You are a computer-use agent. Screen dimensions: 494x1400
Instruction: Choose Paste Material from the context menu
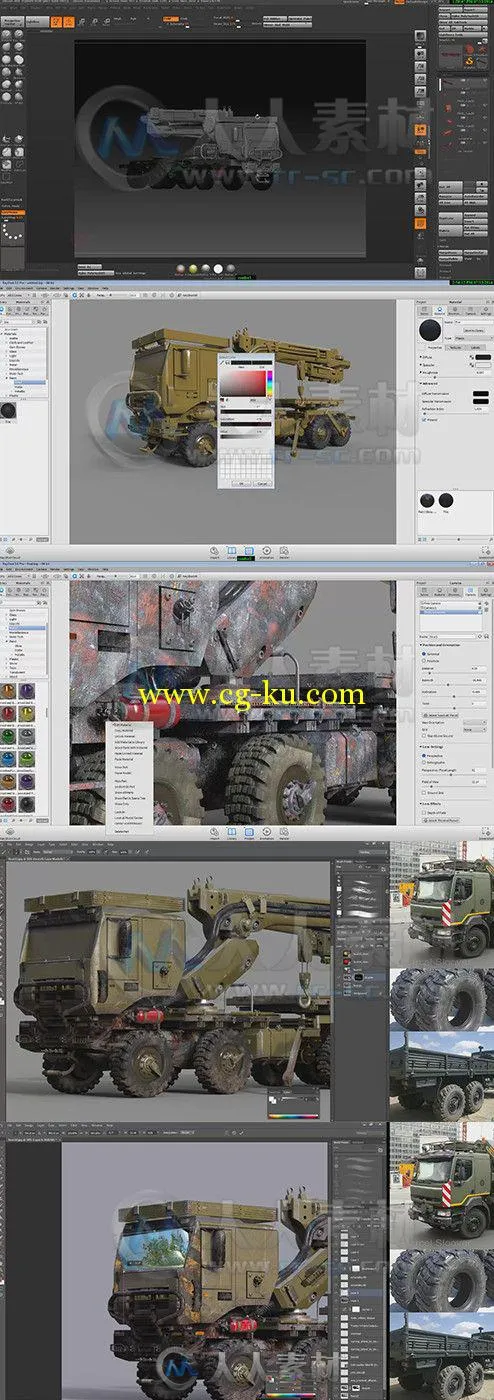(x=124, y=759)
